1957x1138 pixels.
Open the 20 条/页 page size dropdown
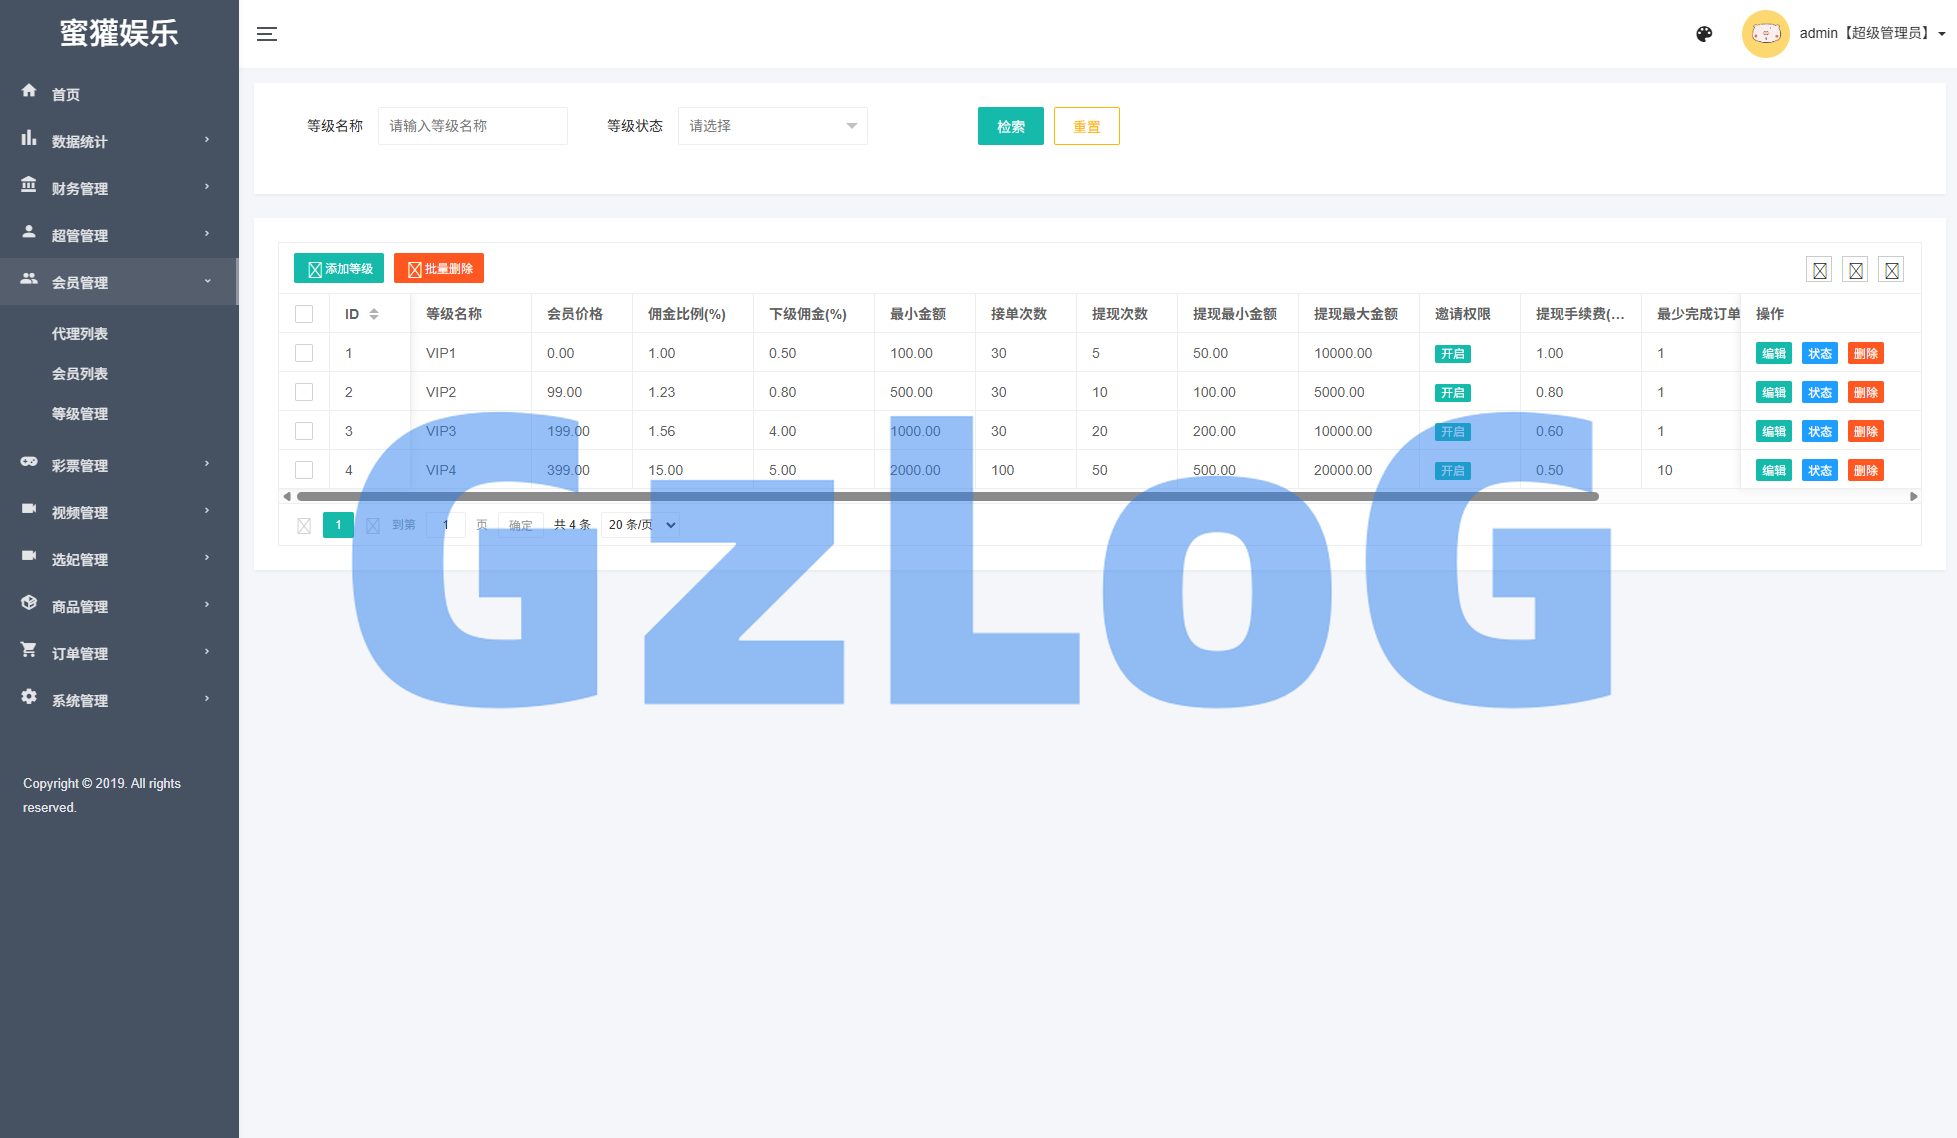point(641,525)
